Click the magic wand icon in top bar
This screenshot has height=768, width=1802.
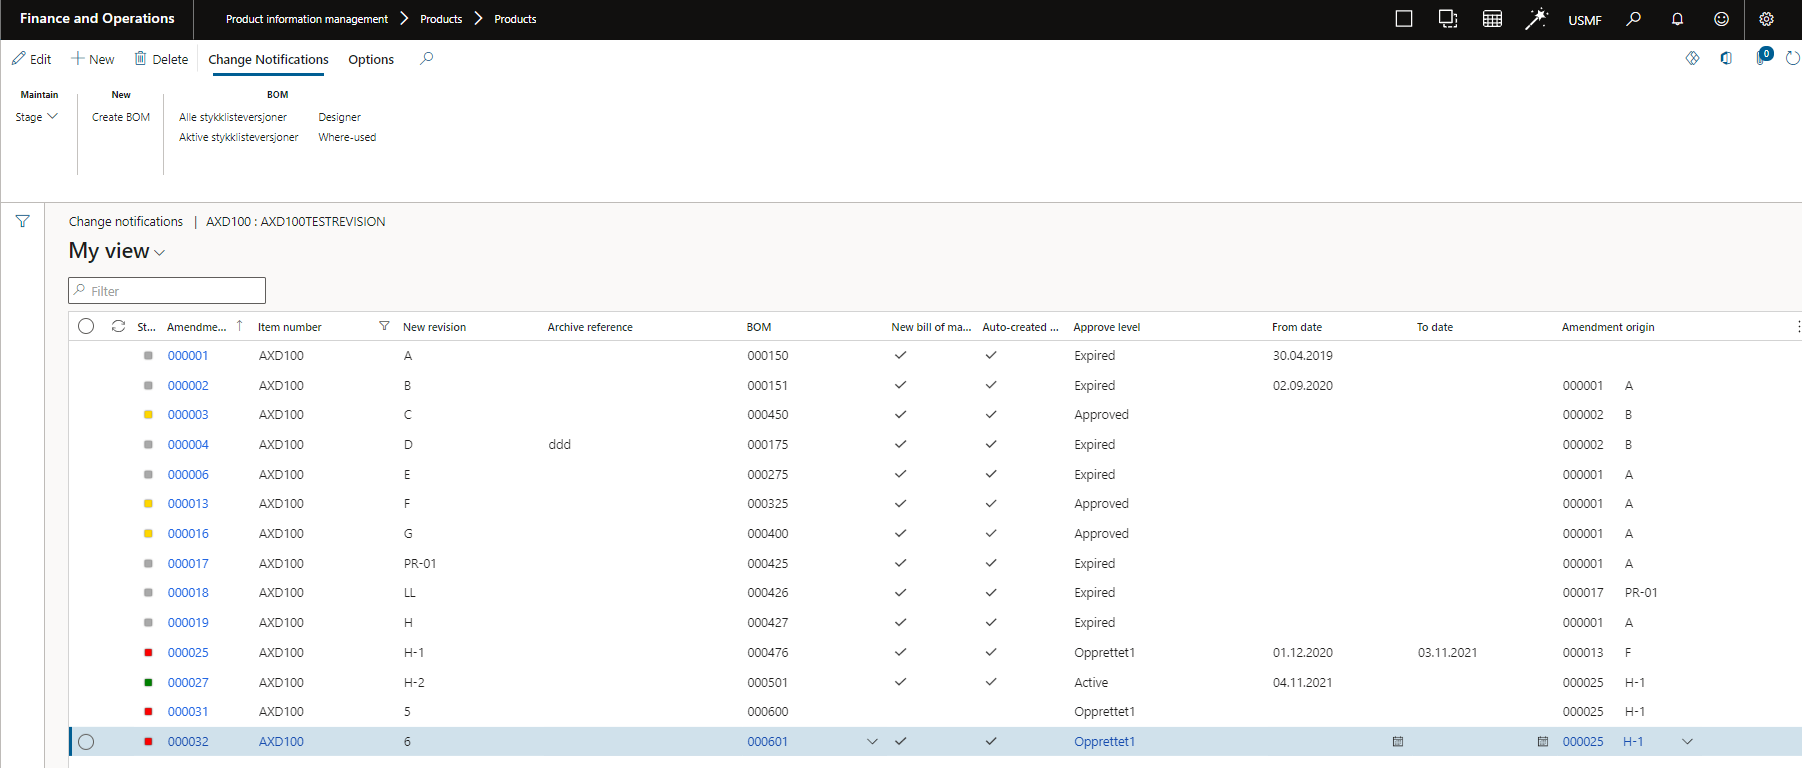1536,19
